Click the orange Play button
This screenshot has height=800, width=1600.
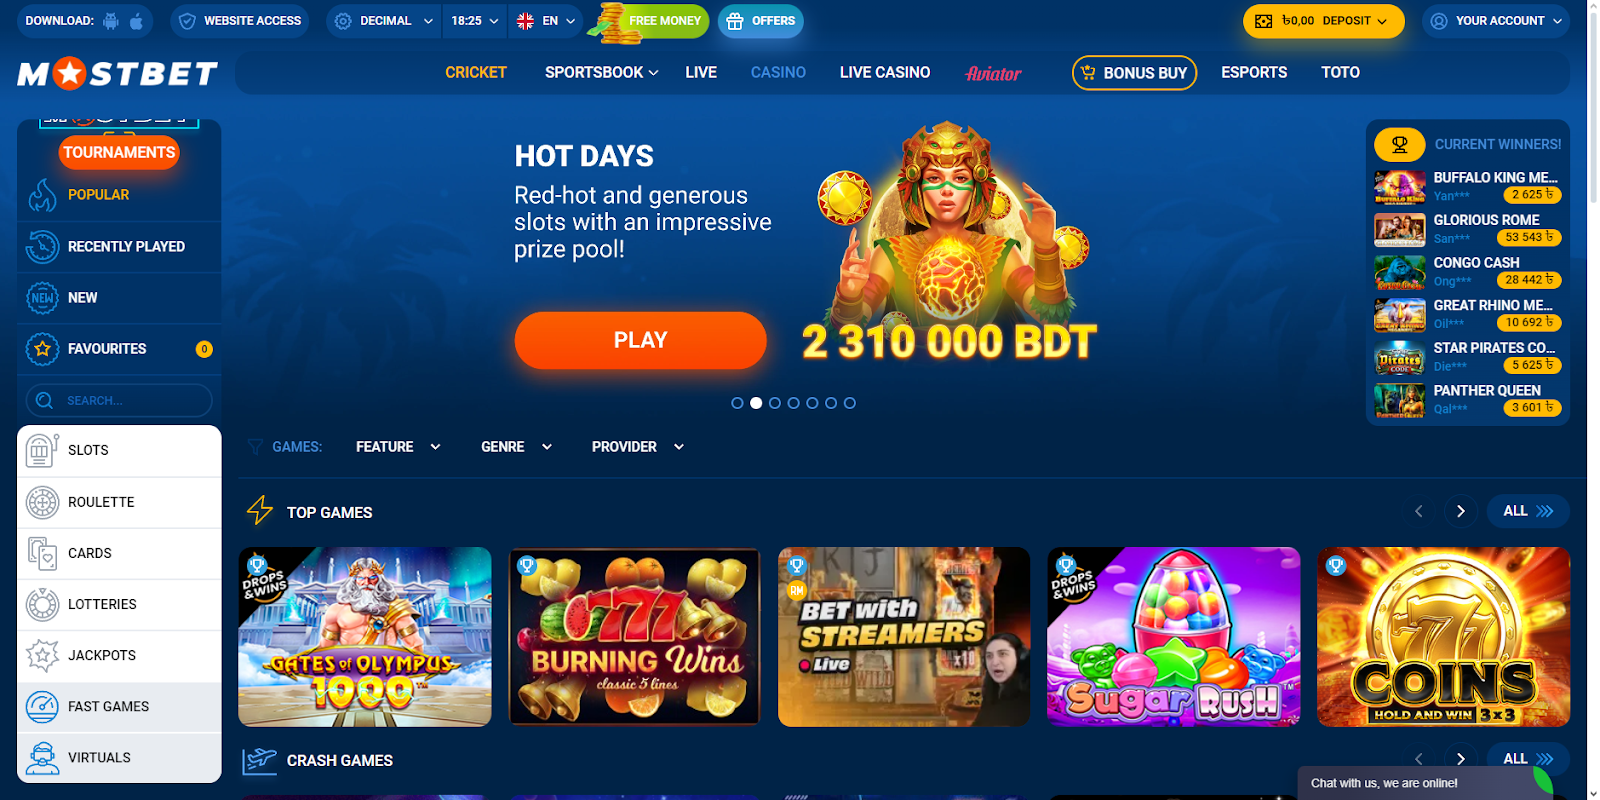coord(640,340)
